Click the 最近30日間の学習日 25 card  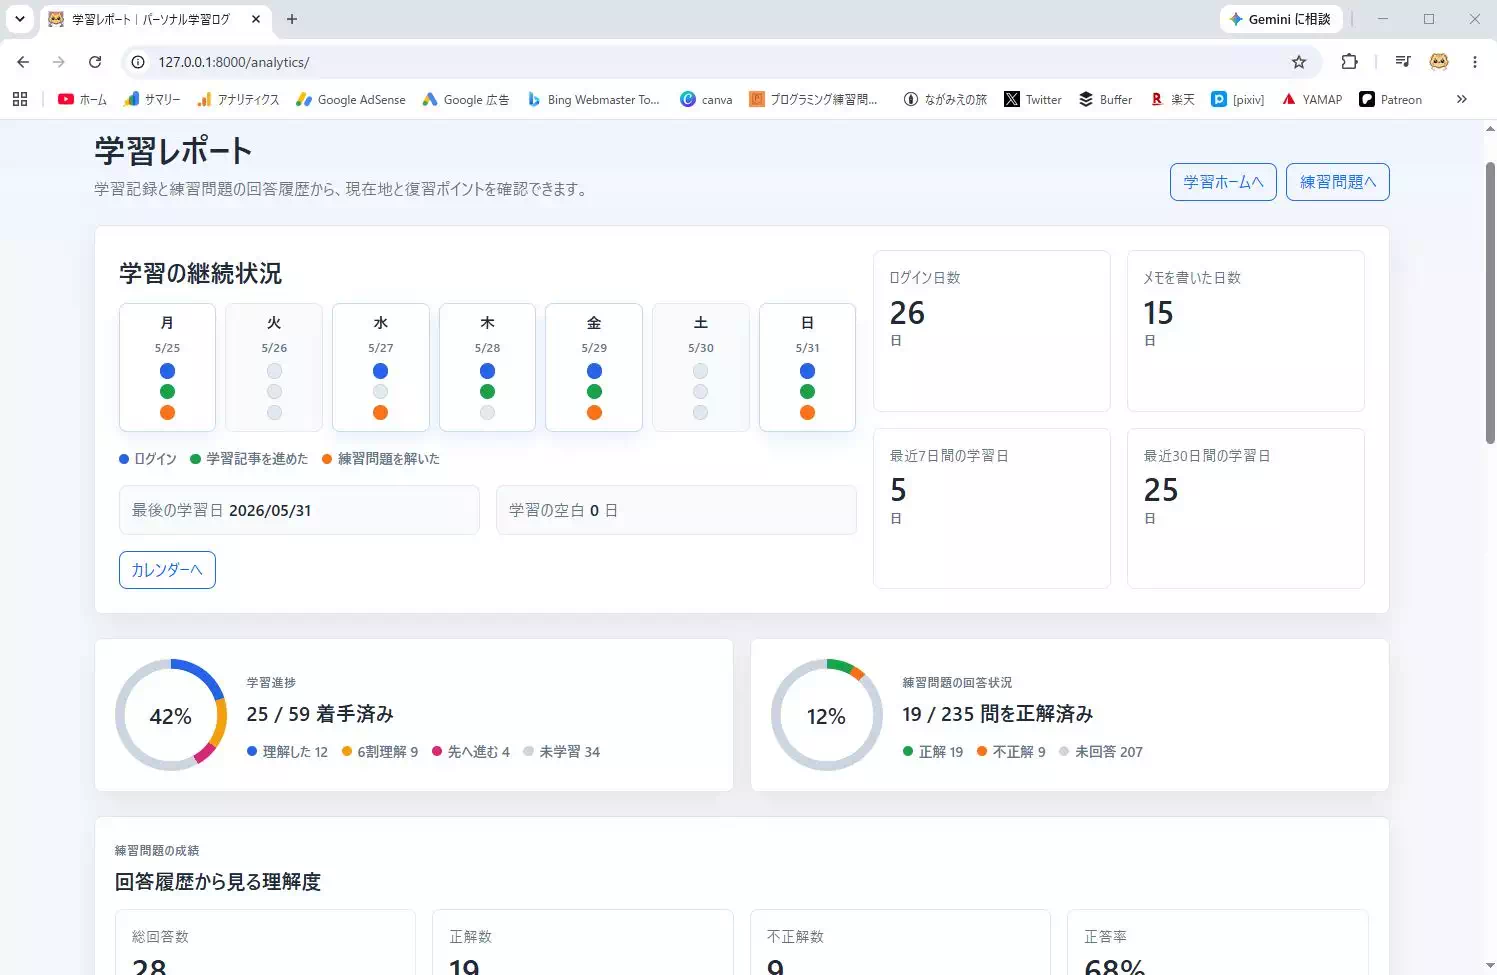[x=1246, y=508]
